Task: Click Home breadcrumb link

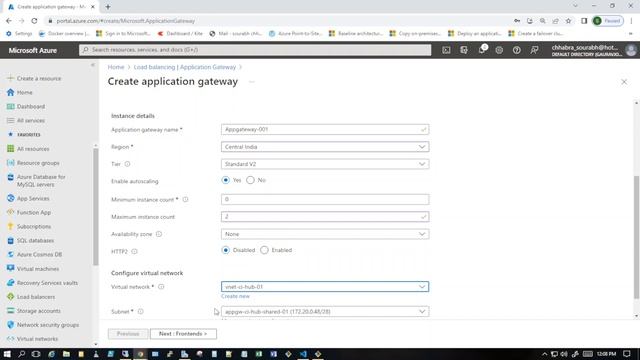Action: [116, 67]
